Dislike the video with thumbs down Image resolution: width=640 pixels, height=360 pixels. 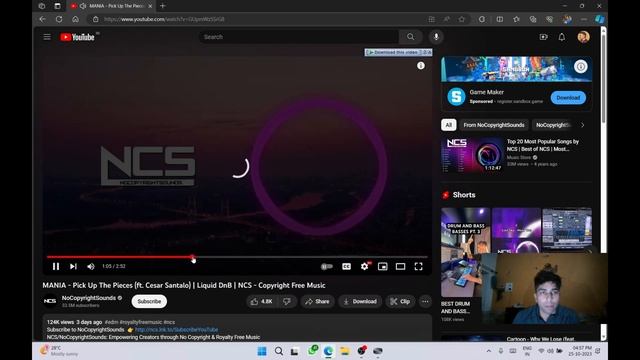point(287,302)
